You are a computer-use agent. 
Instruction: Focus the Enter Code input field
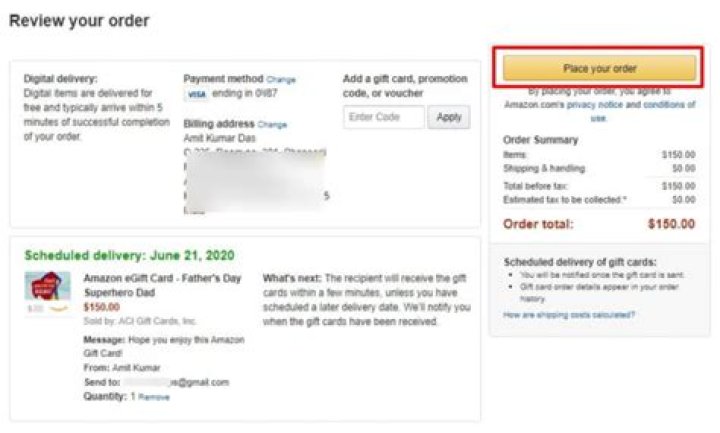pyautogui.click(x=384, y=117)
